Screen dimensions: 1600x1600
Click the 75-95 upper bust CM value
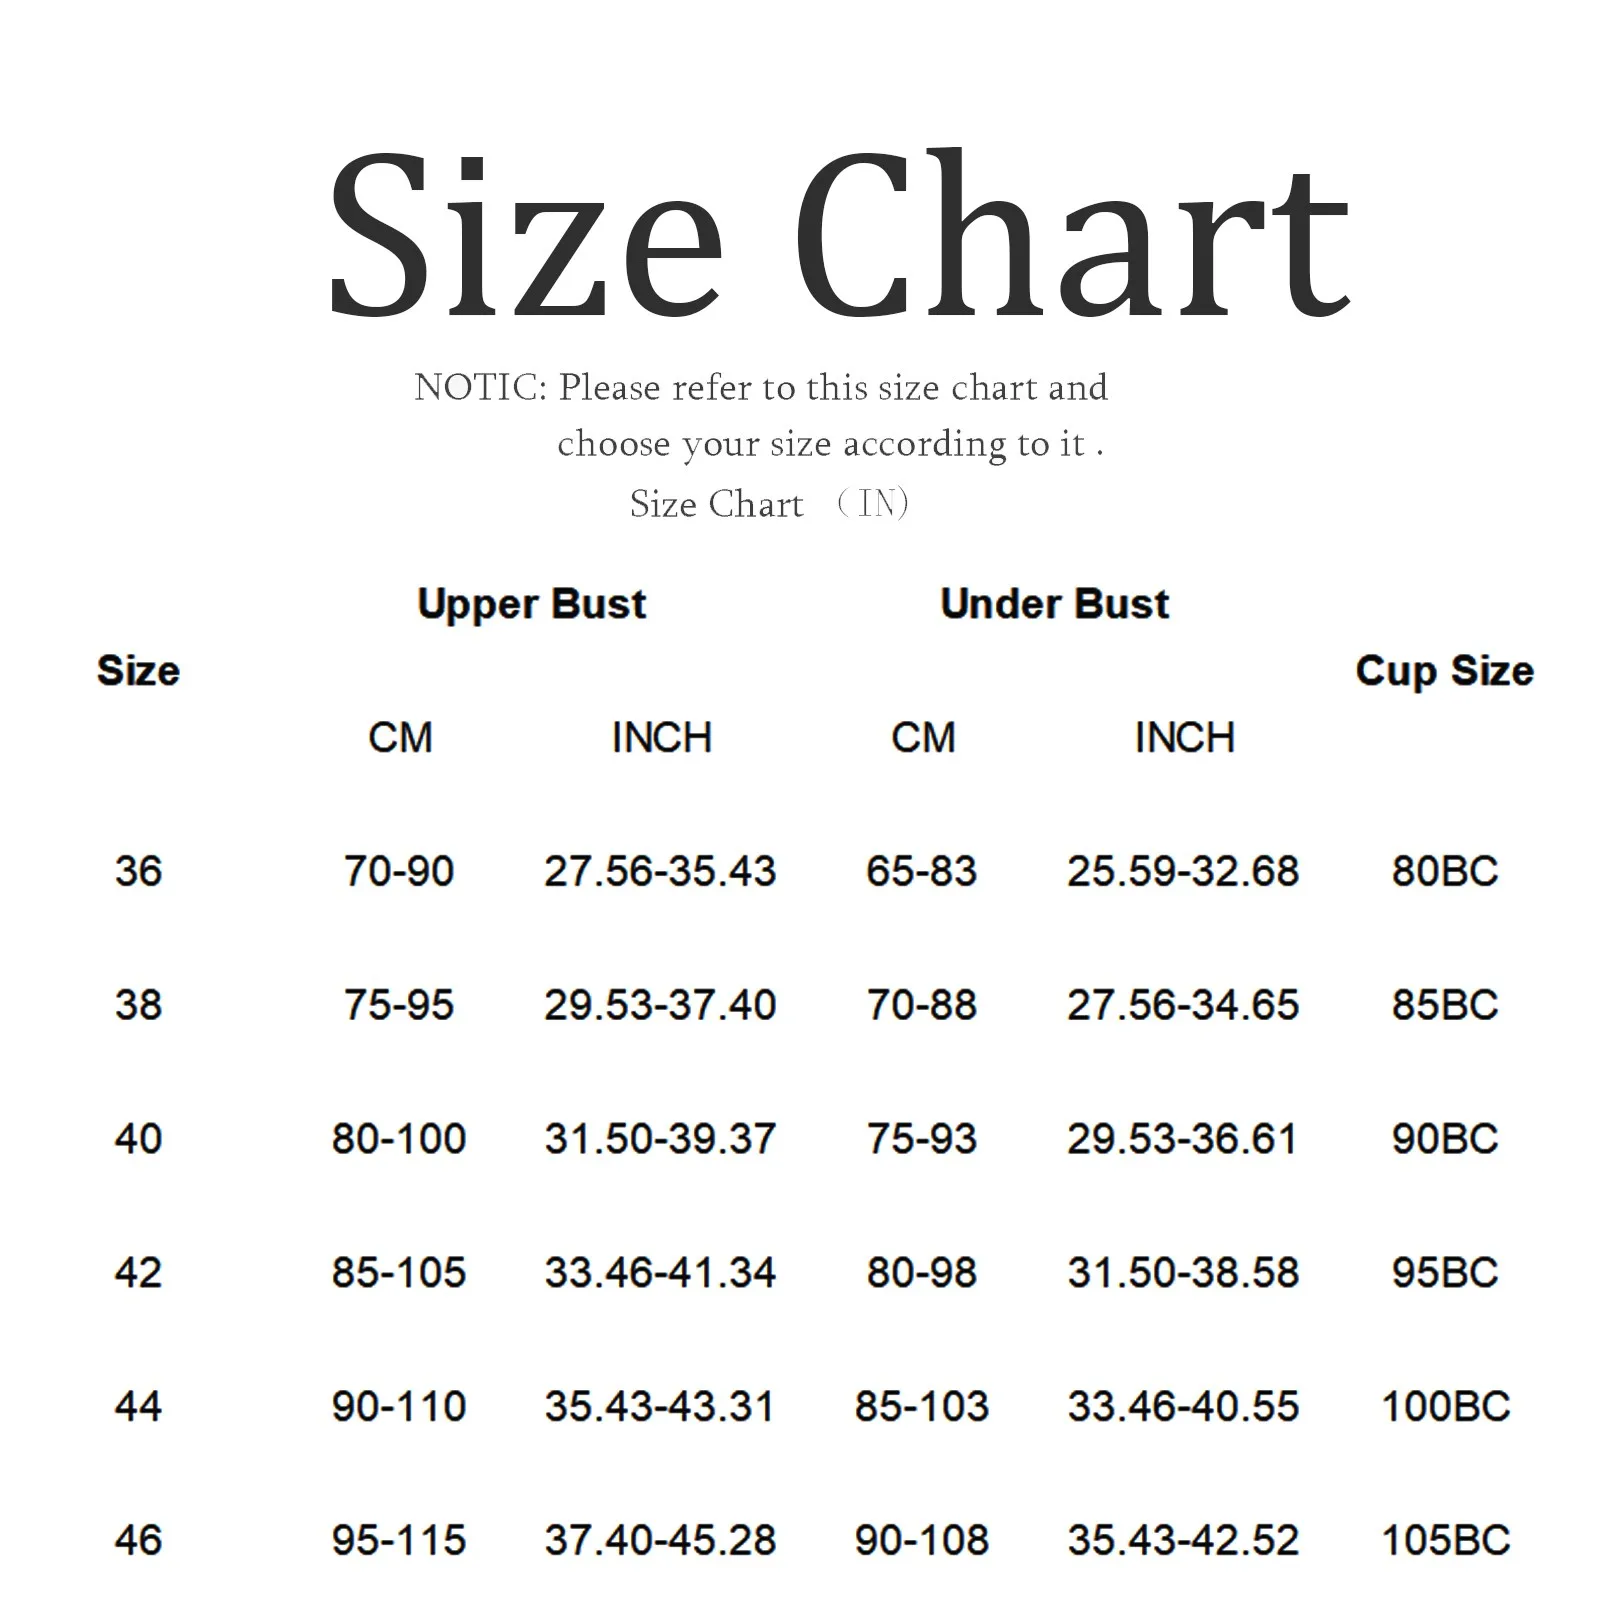[399, 1005]
